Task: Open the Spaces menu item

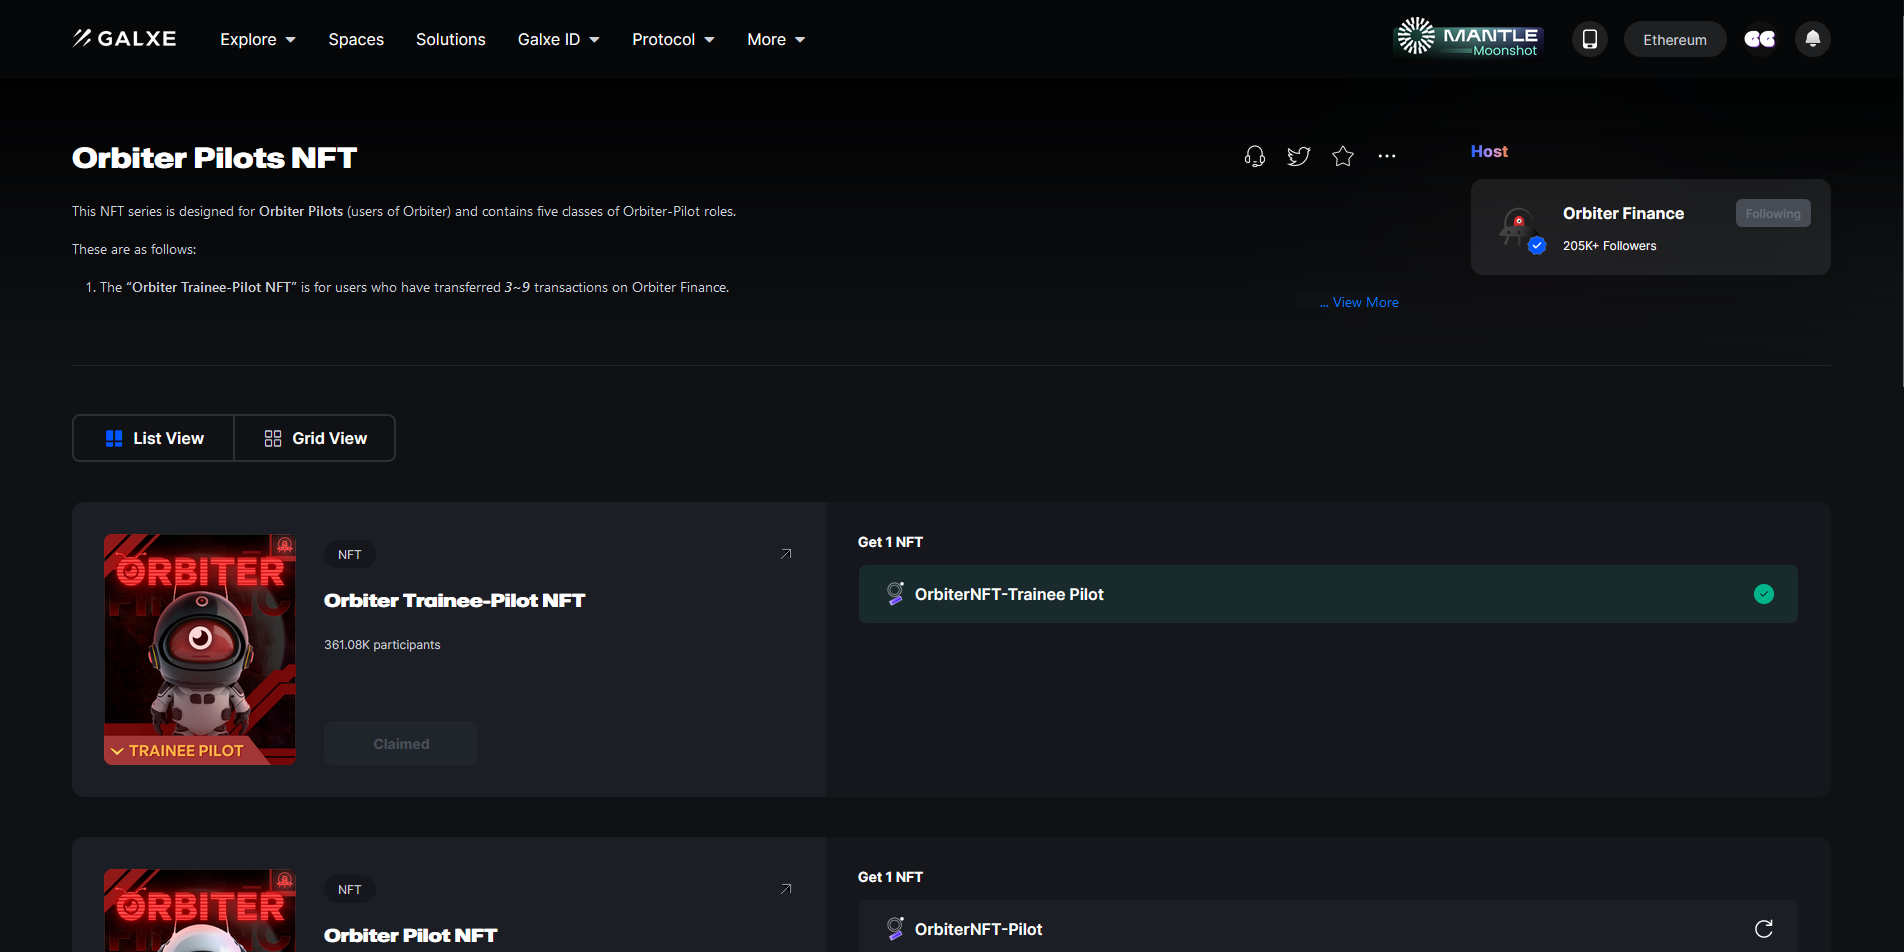Action: (356, 39)
